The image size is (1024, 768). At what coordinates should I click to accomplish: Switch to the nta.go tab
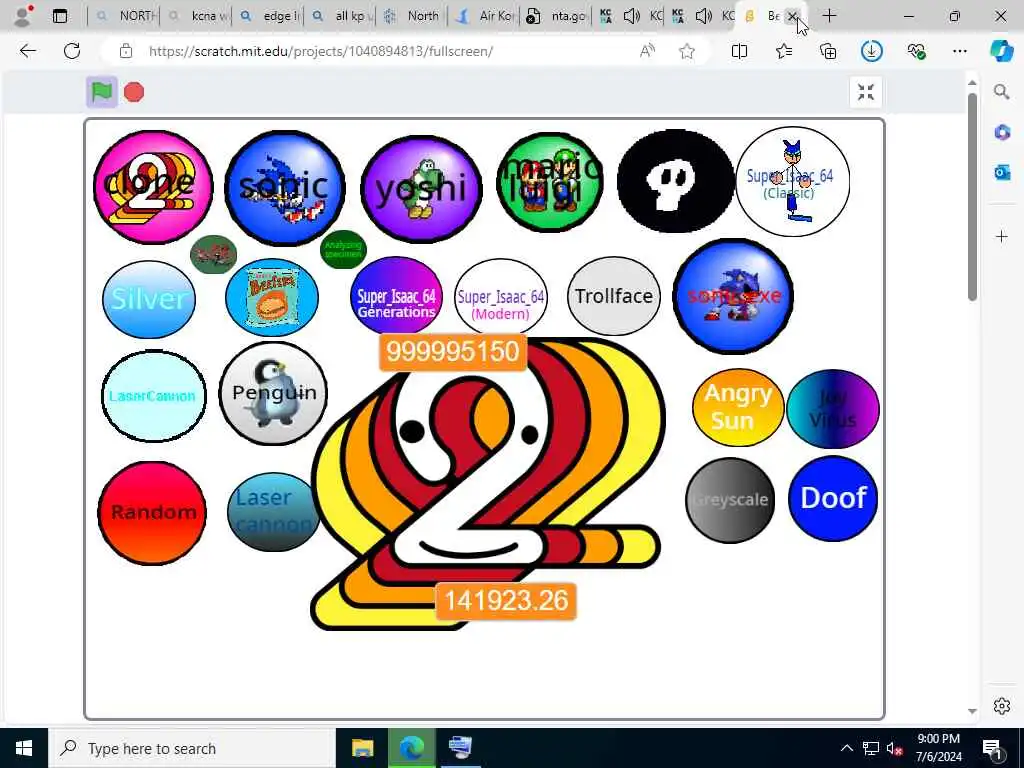[x=556, y=16]
